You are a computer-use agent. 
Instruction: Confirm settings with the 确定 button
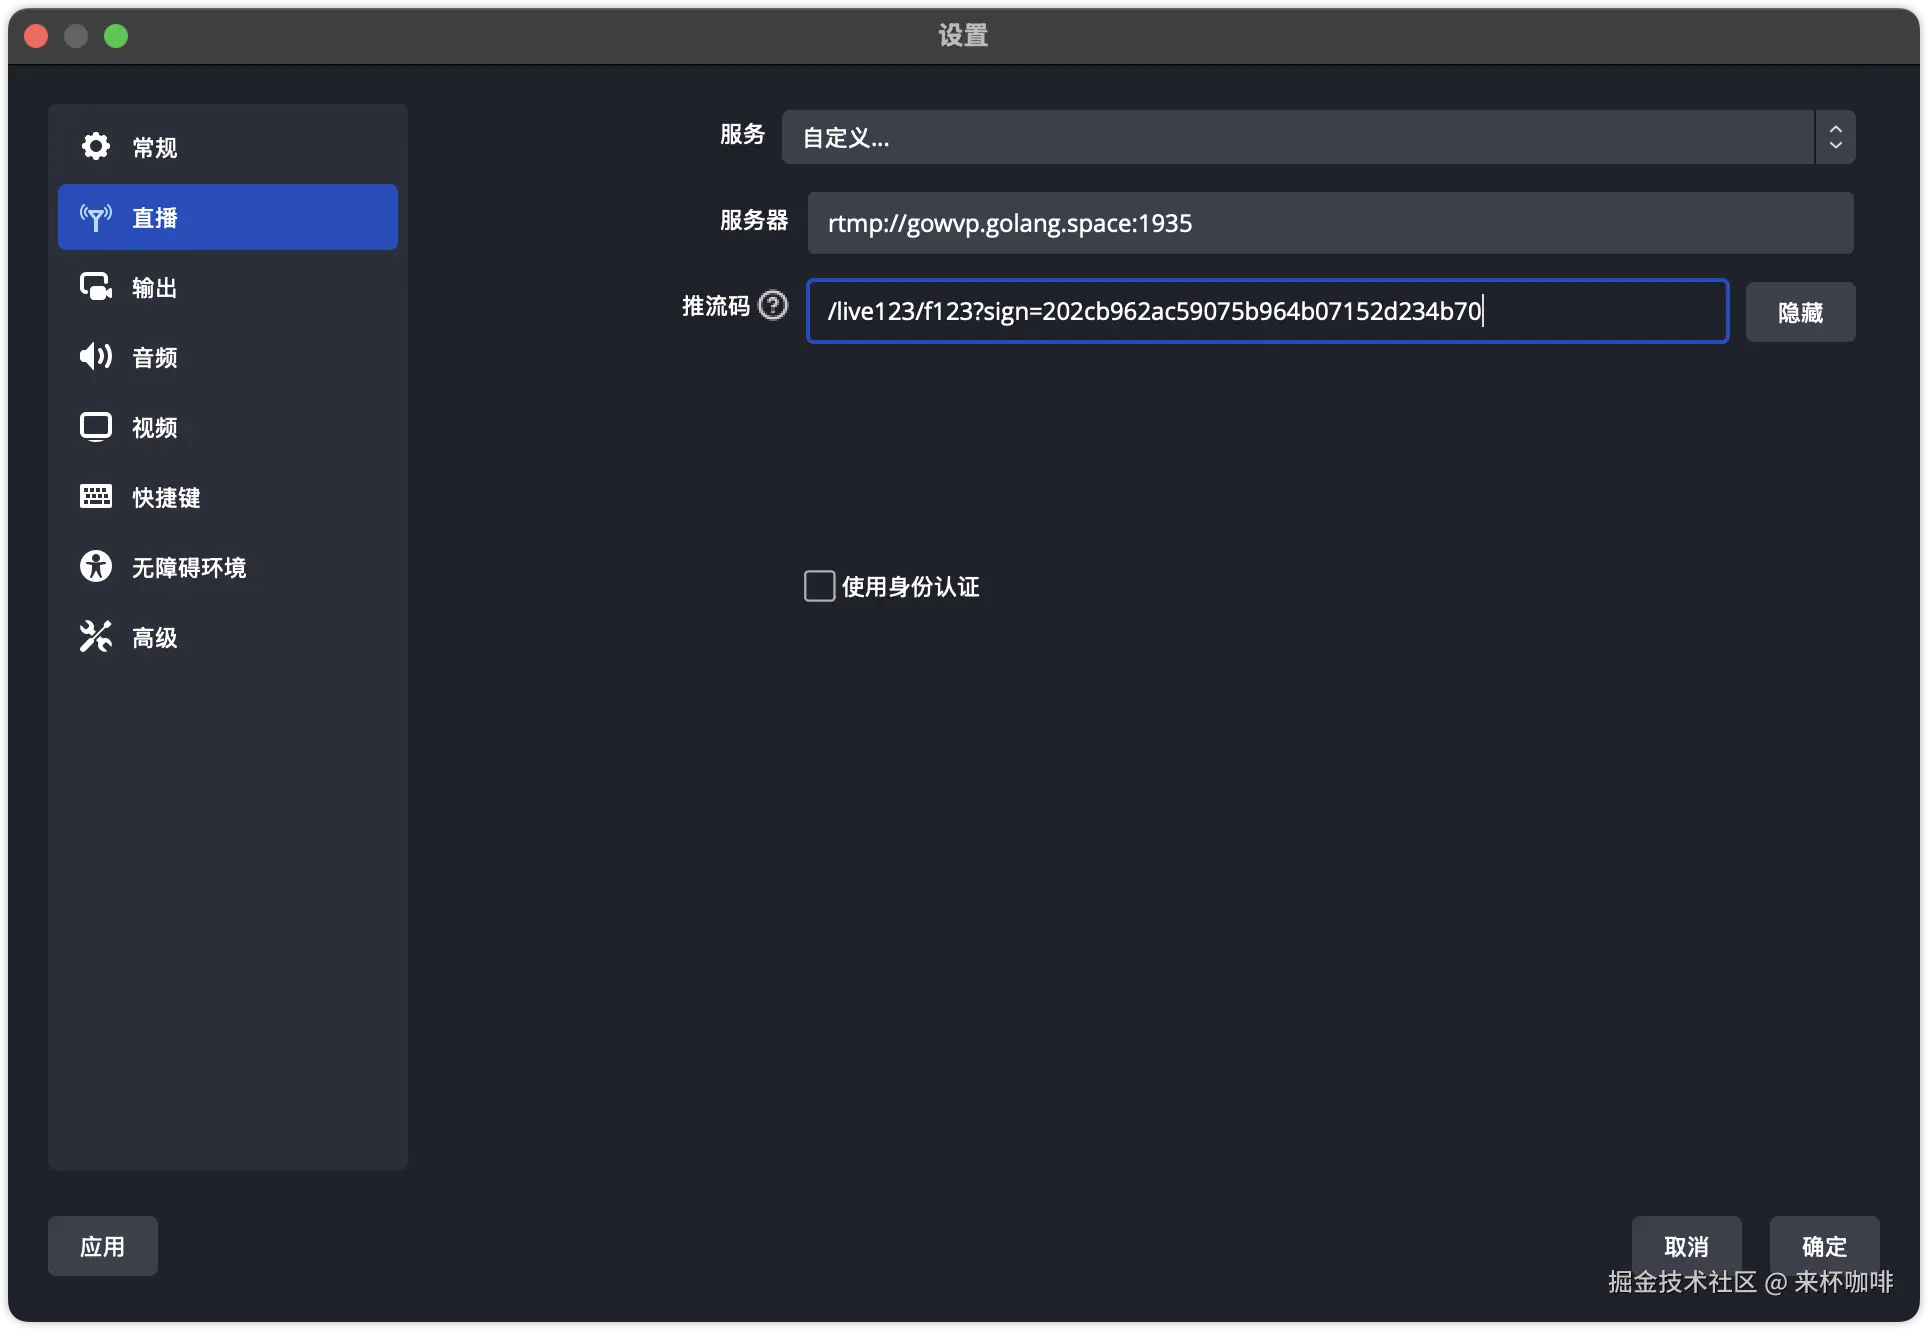1824,1245
